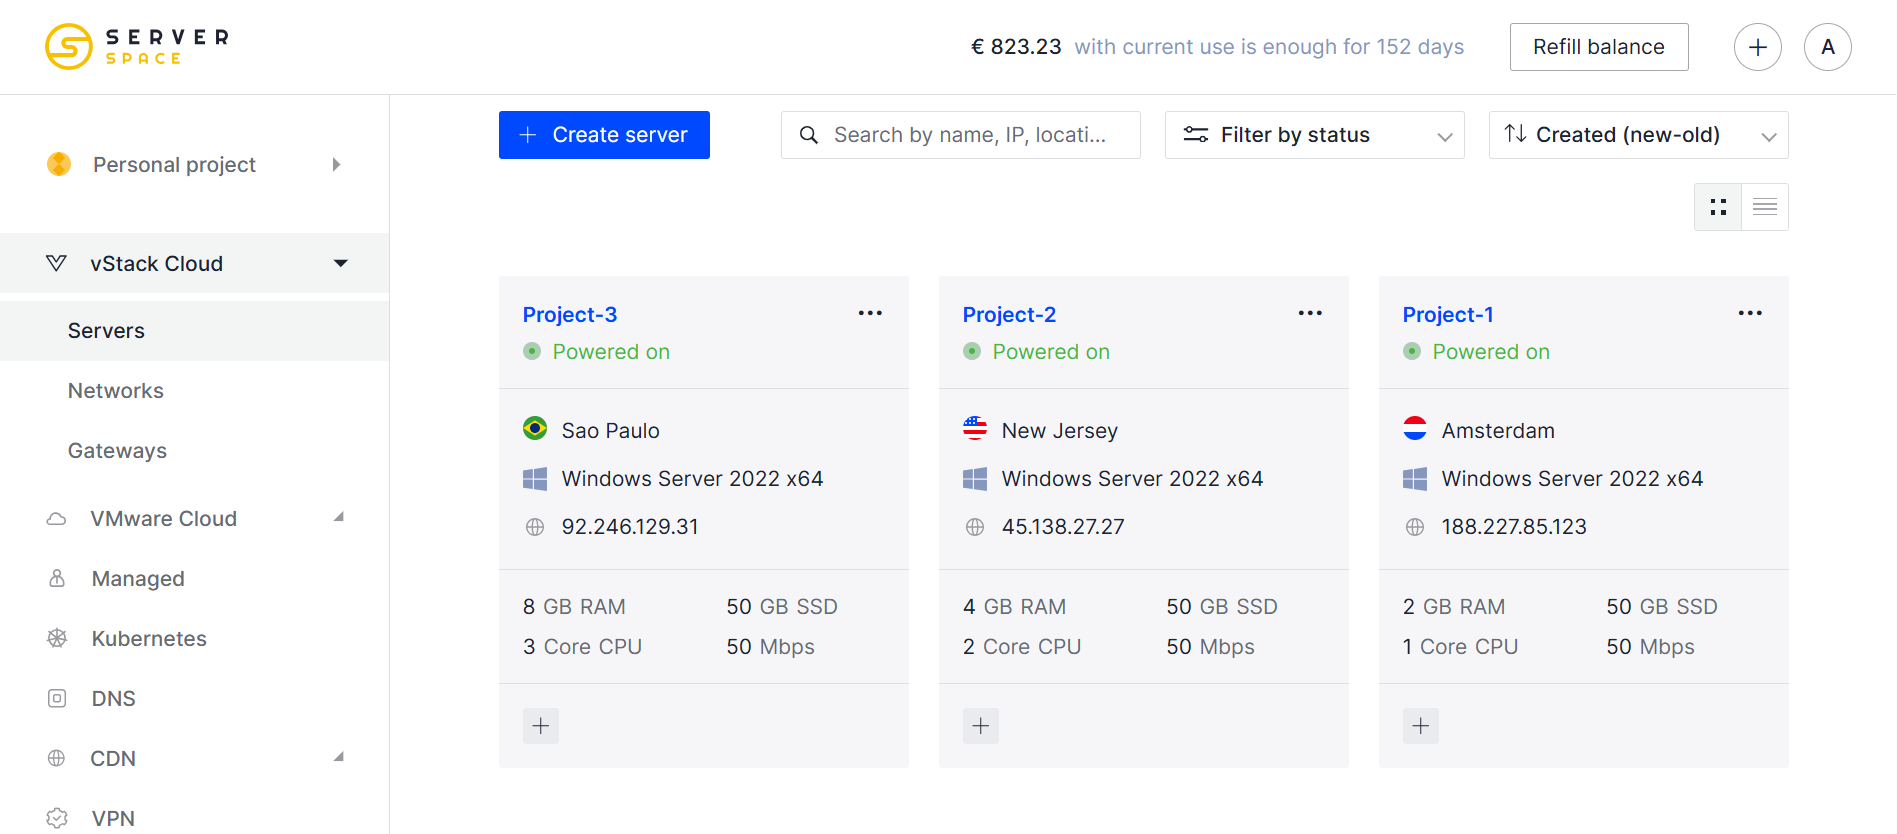Click the 2 GB RAM value
1897x834 pixels.
tap(1454, 607)
